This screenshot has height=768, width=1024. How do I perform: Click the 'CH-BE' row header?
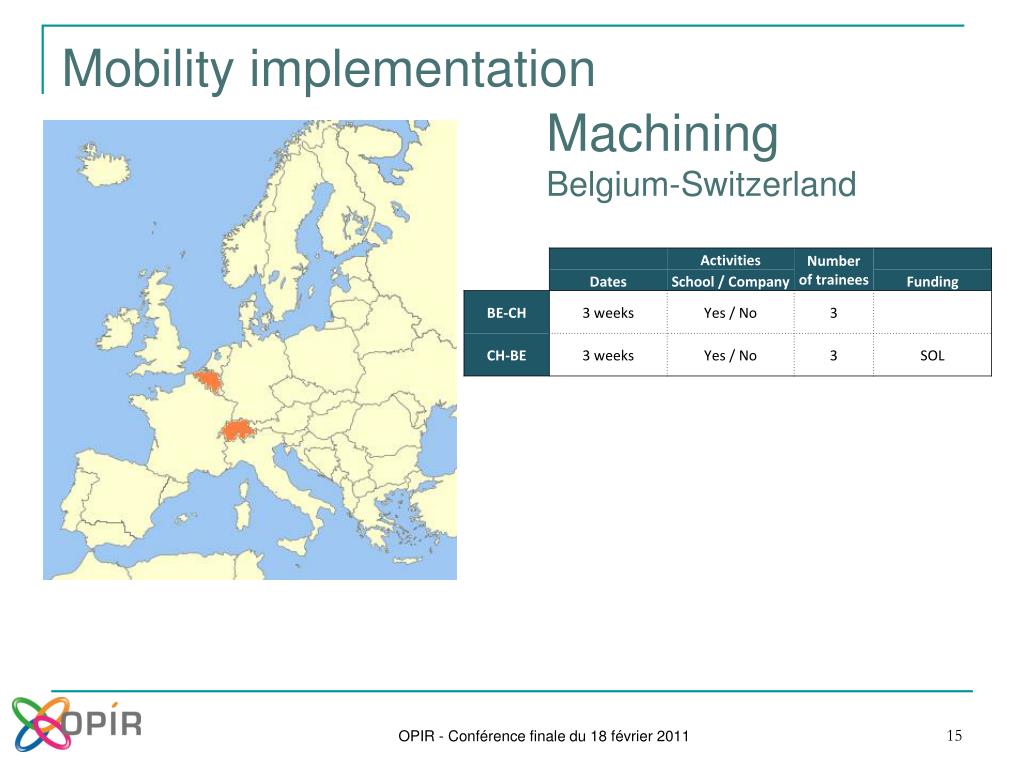(506, 355)
